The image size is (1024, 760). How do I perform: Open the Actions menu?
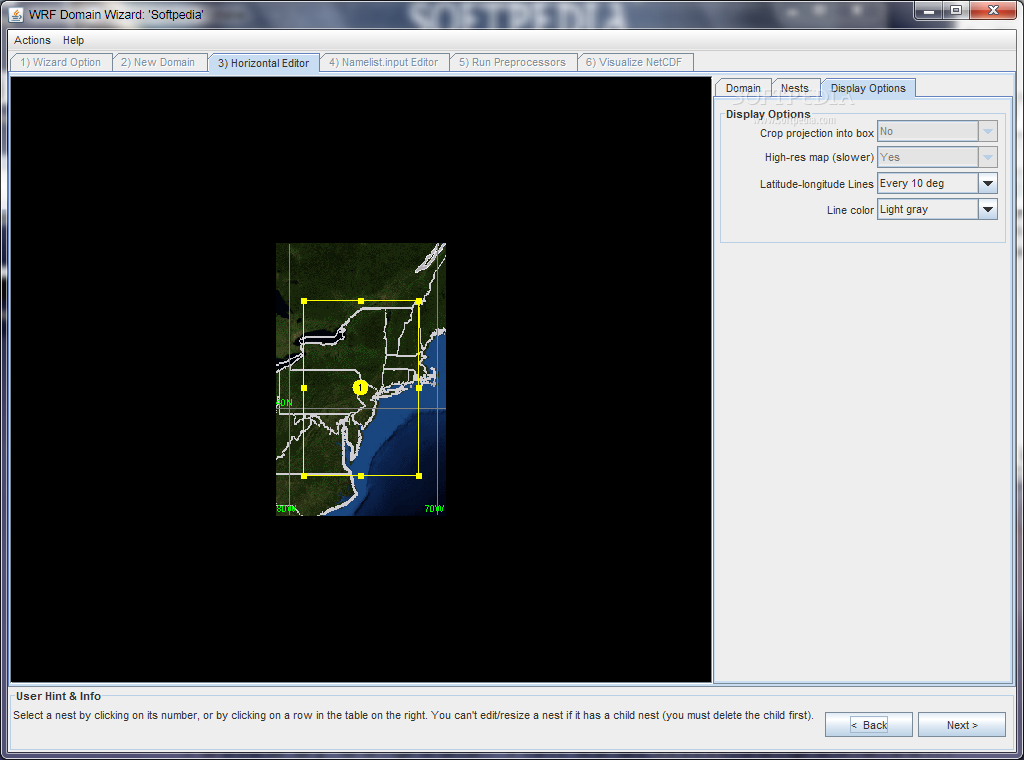pyautogui.click(x=32, y=40)
